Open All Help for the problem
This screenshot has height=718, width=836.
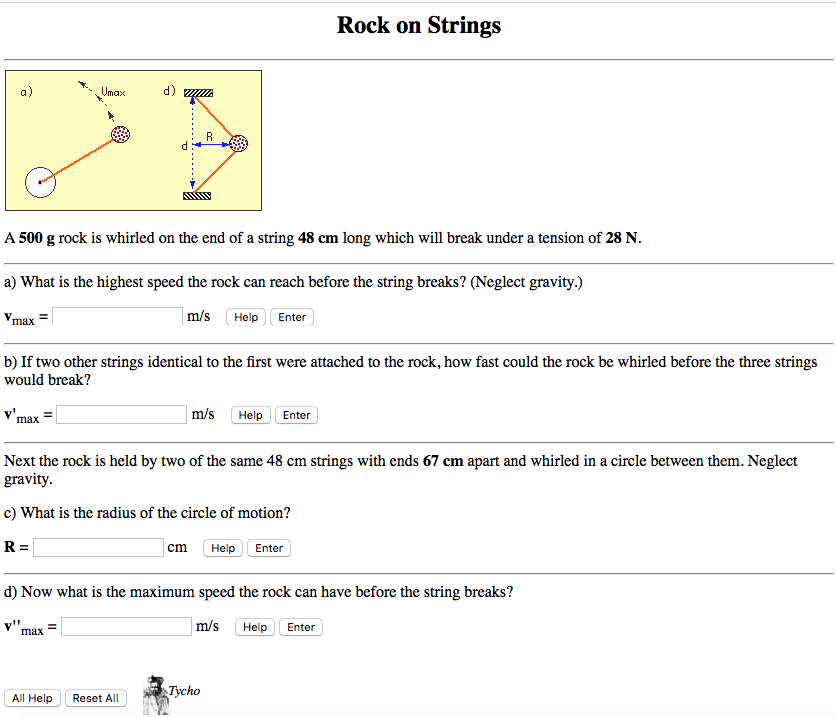tap(31, 697)
